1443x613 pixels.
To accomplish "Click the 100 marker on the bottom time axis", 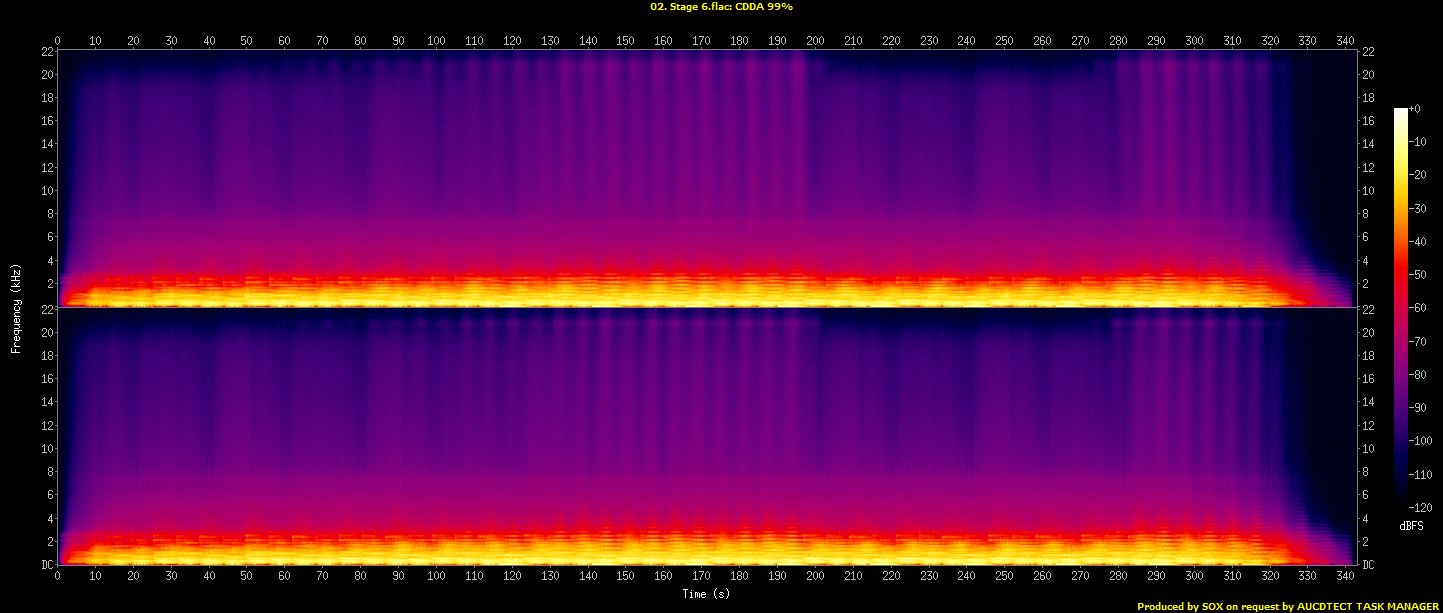I will [x=436, y=576].
